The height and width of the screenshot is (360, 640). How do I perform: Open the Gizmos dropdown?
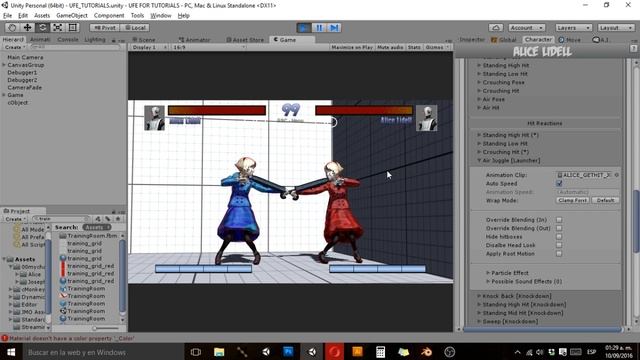click(437, 47)
